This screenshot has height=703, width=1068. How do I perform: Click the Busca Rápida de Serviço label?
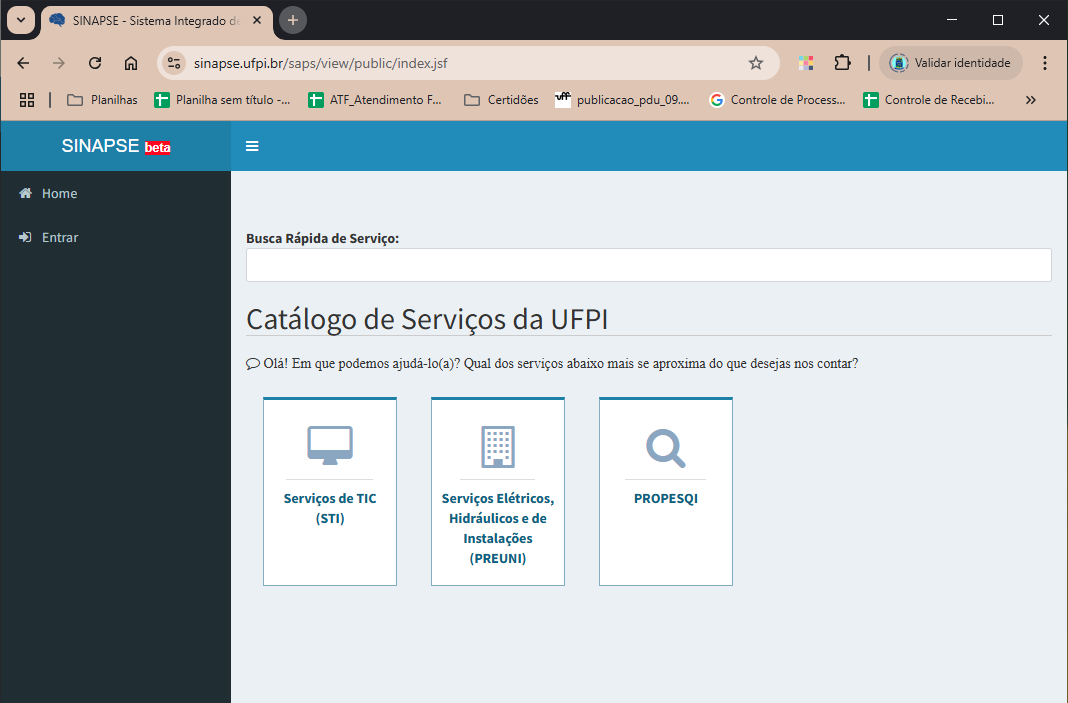[x=322, y=238]
